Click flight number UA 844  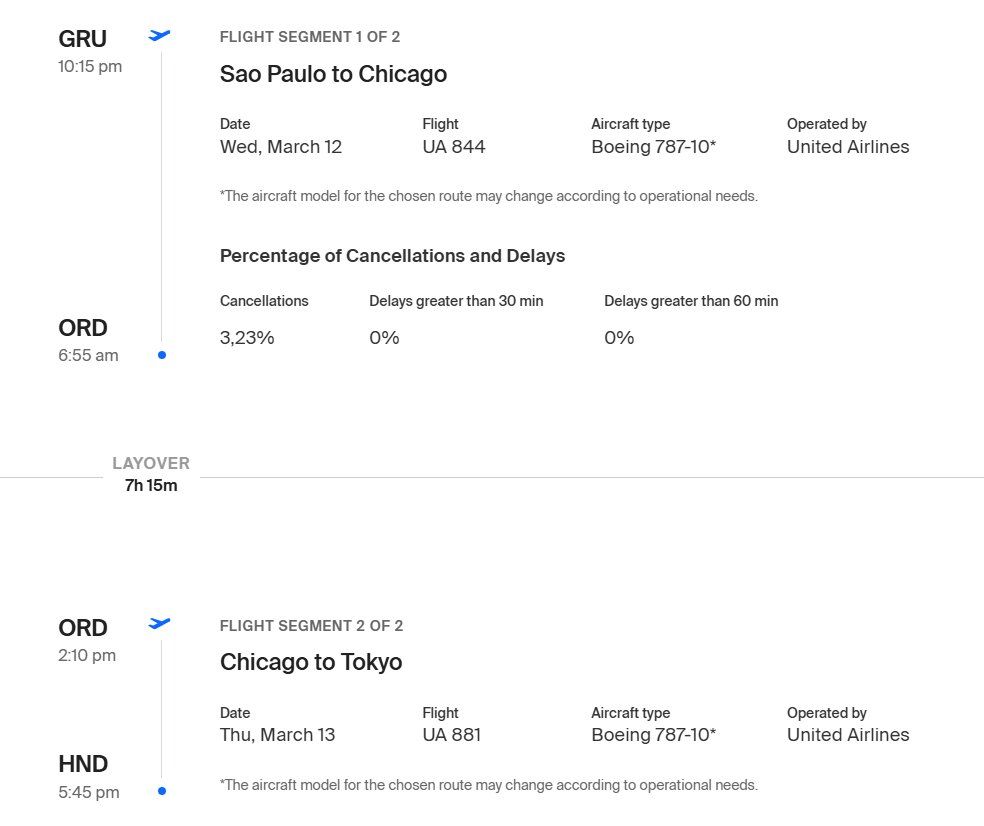[x=454, y=147]
